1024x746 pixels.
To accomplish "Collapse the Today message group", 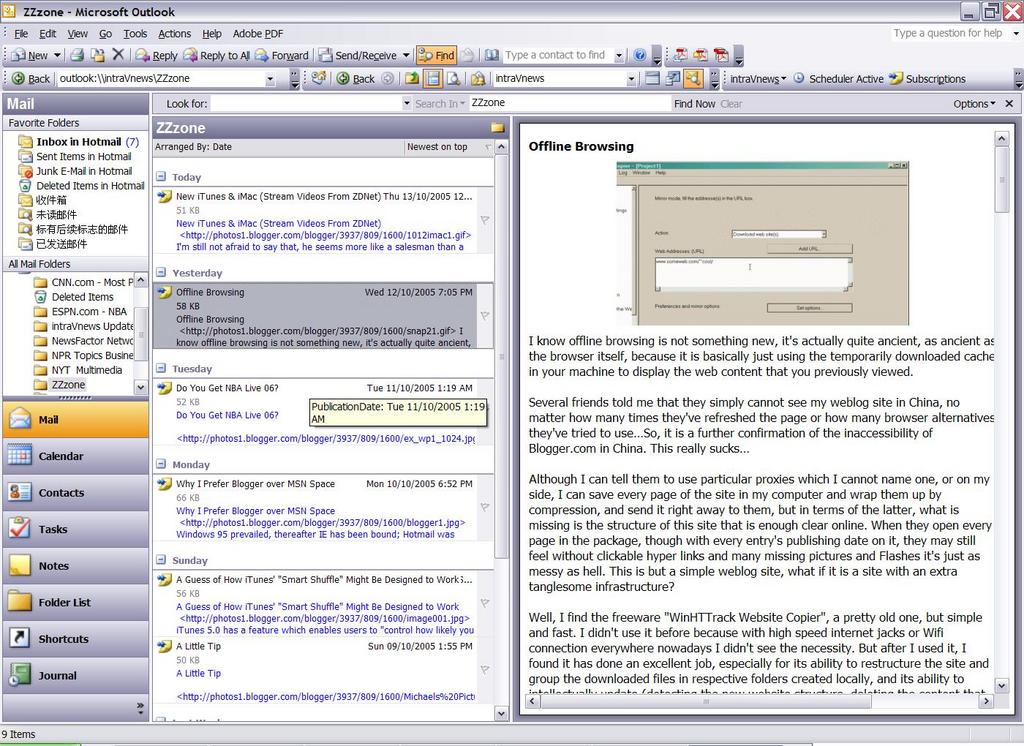I will click(161, 176).
